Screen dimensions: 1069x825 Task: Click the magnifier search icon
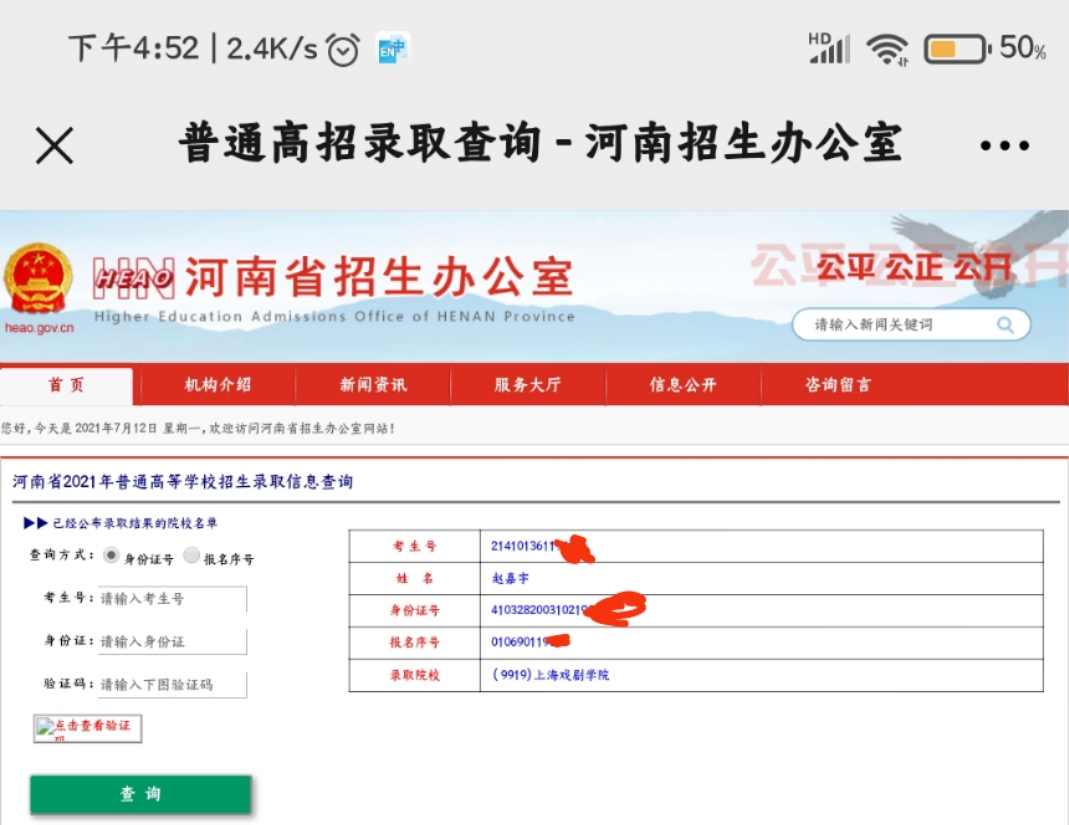pos(1005,325)
